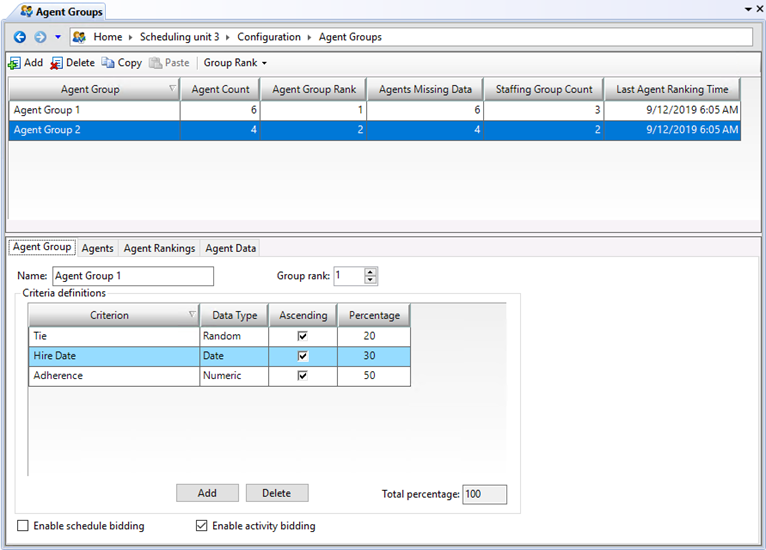Increase the Group rank stepper value
The image size is (766, 550).
point(371,272)
